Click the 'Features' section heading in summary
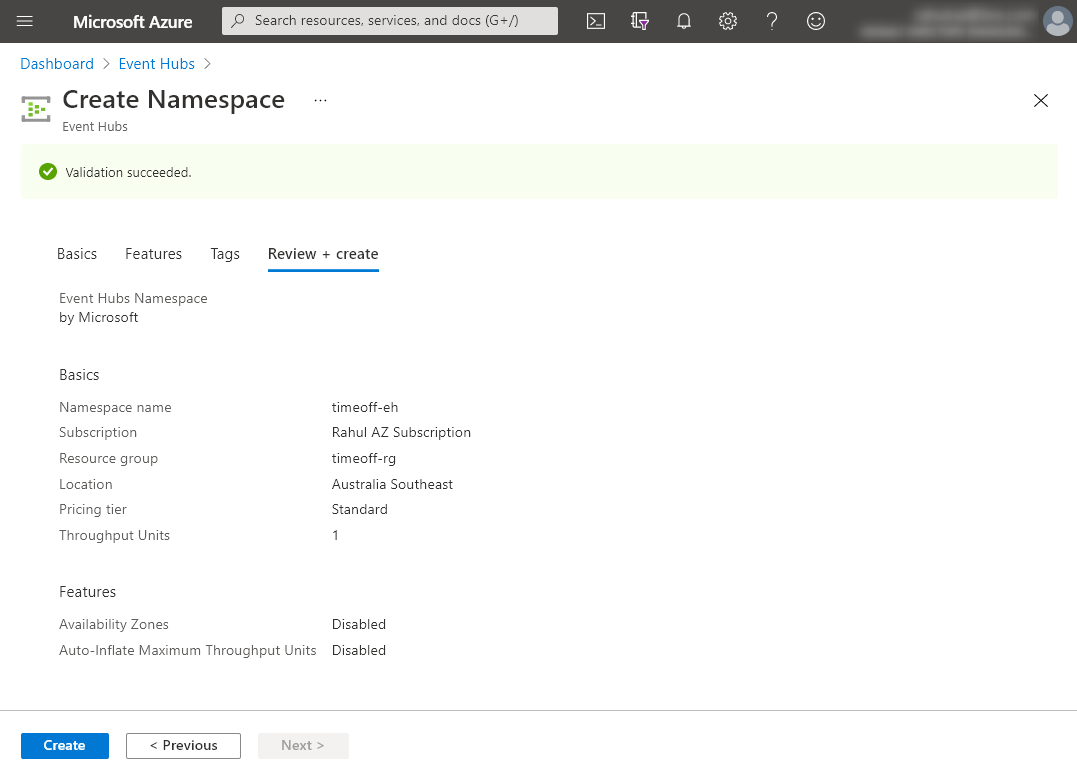 pyautogui.click(x=87, y=592)
